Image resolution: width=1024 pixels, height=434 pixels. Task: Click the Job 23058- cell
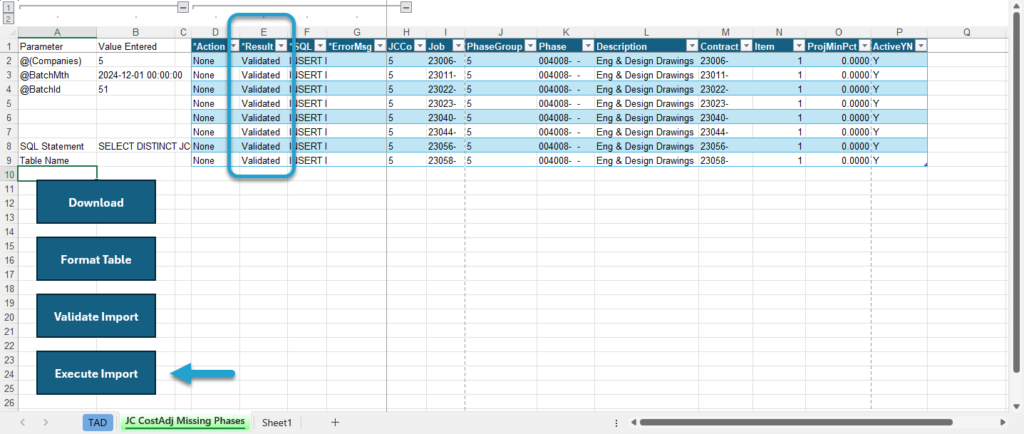[x=445, y=161]
